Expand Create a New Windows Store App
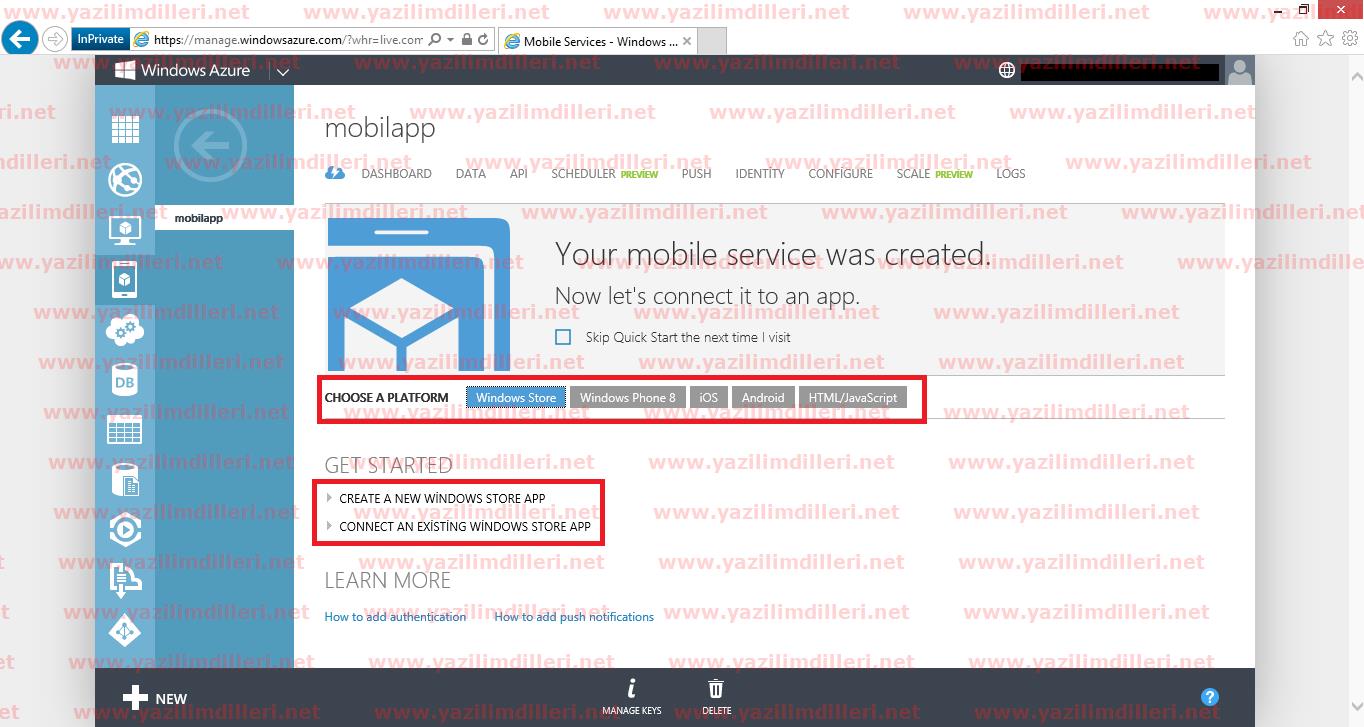Image resolution: width=1364 pixels, height=727 pixels. click(441, 498)
